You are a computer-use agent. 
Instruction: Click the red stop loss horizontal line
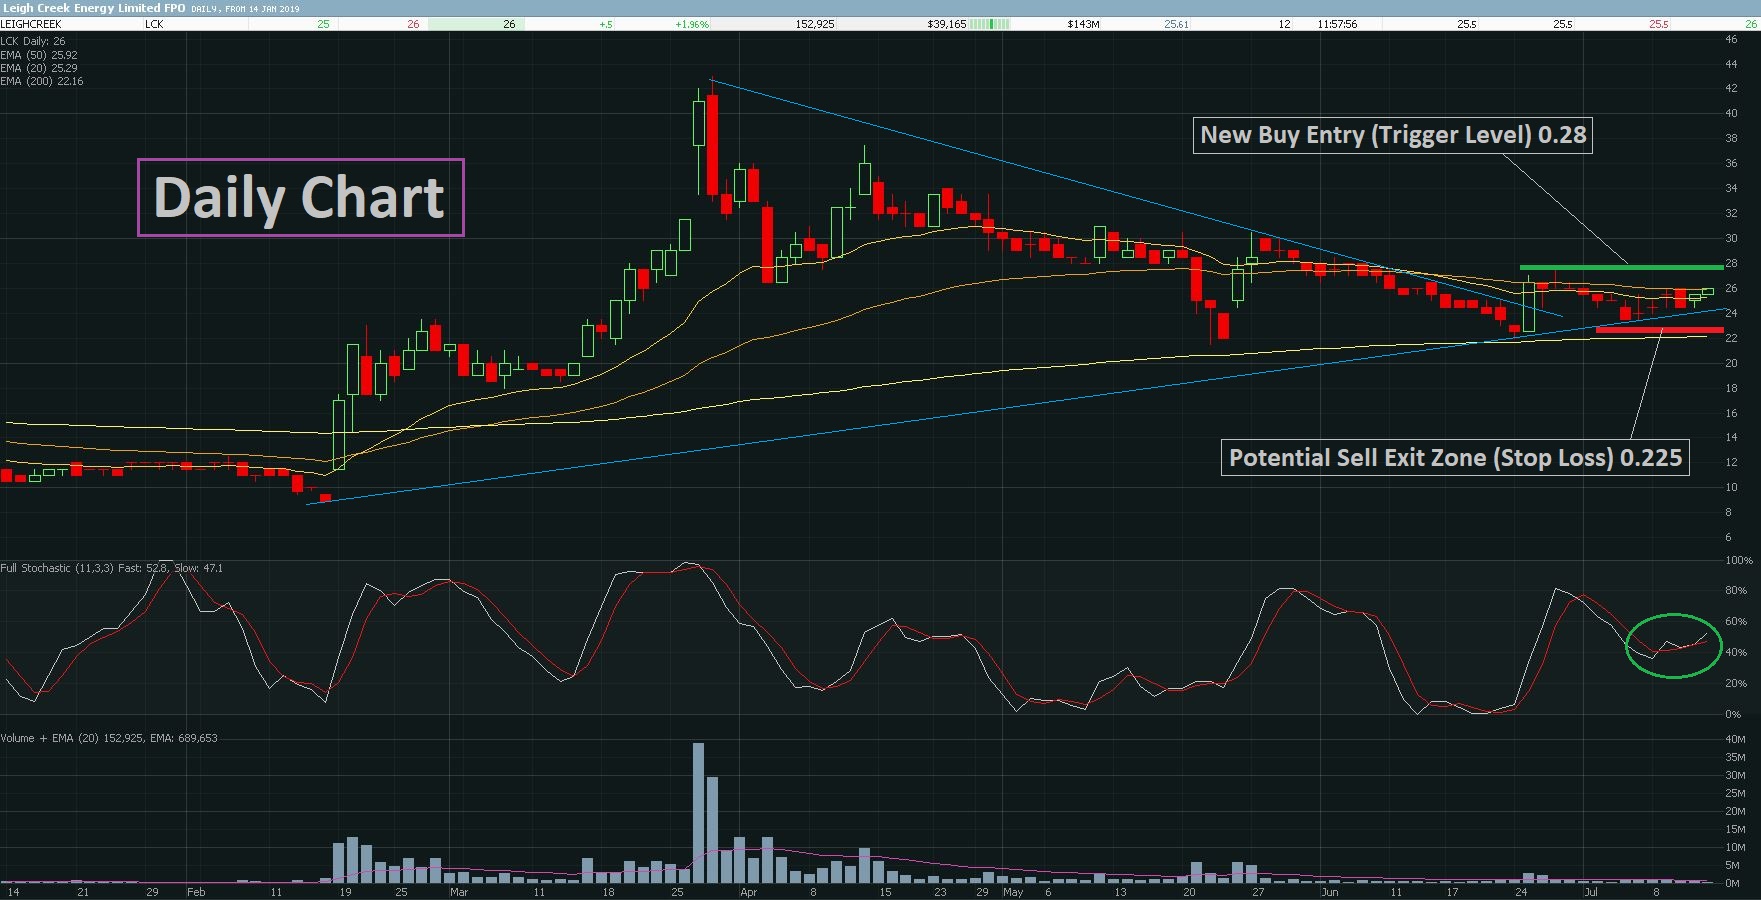pos(1659,330)
